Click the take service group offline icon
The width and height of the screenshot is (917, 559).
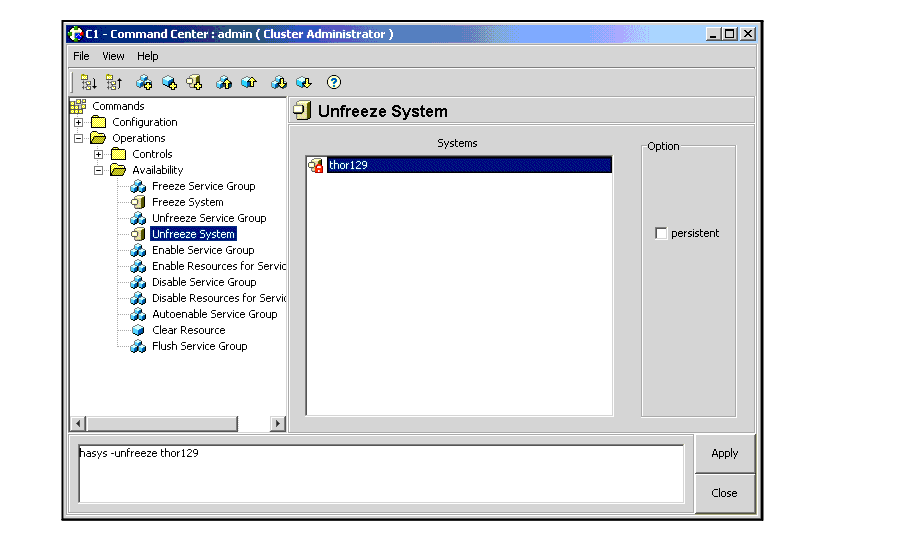point(279,83)
